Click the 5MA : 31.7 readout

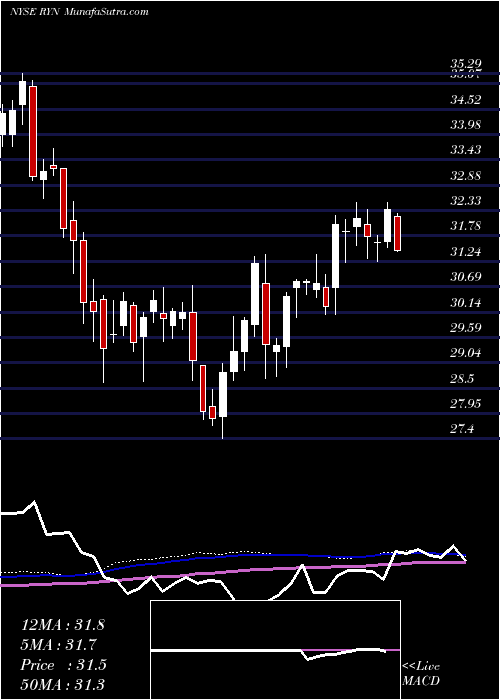click(59, 645)
